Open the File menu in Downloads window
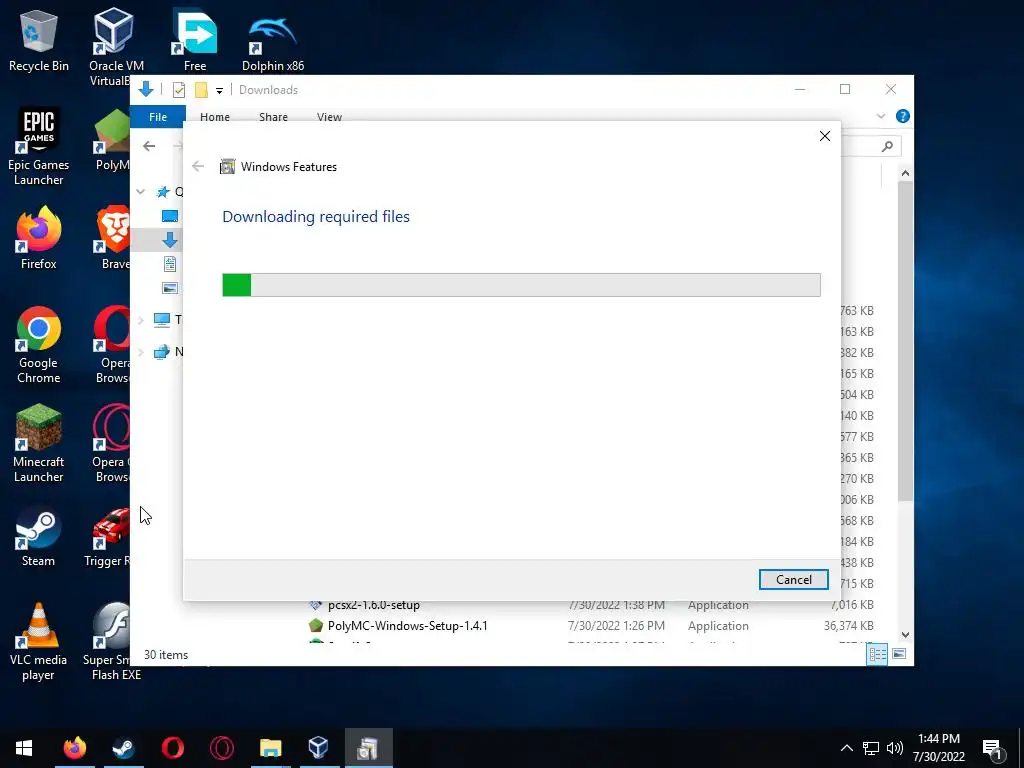This screenshot has height=768, width=1024. pos(158,117)
